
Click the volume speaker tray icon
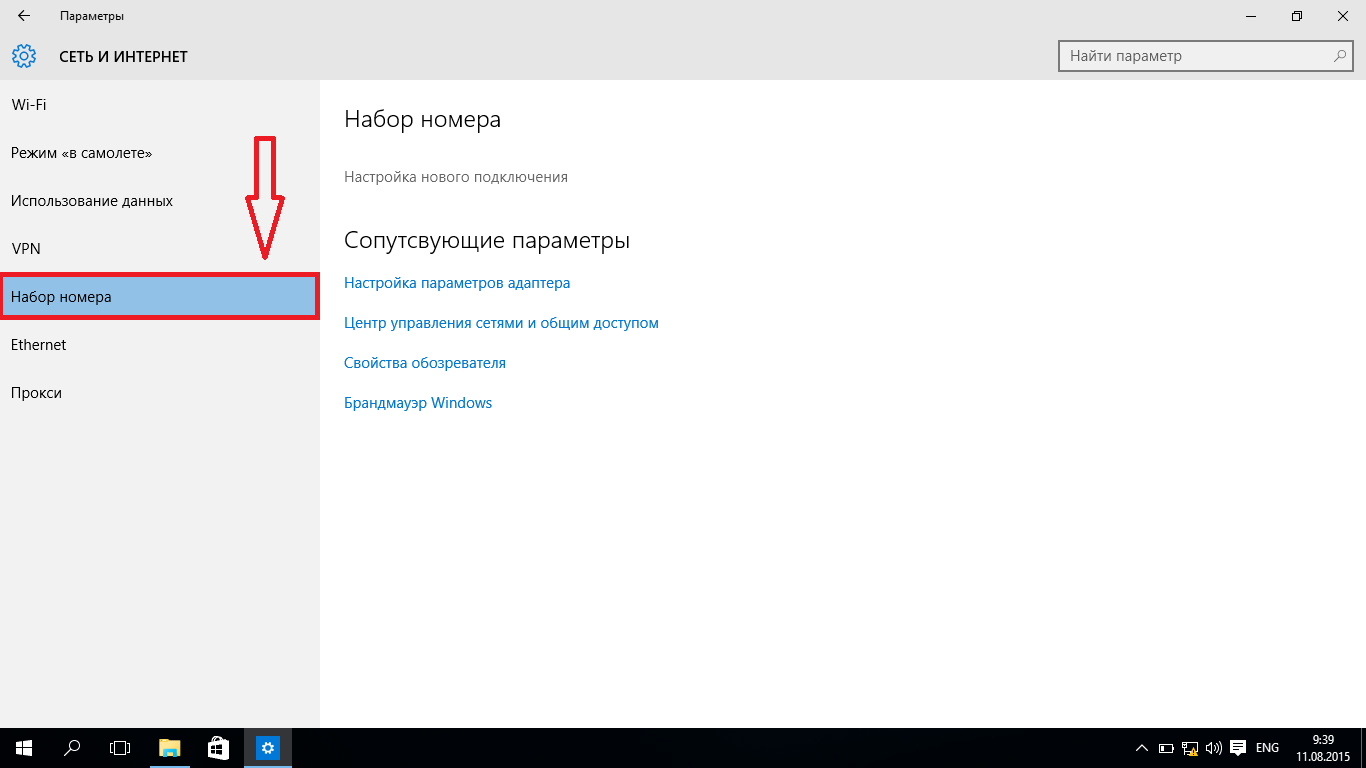point(1214,748)
